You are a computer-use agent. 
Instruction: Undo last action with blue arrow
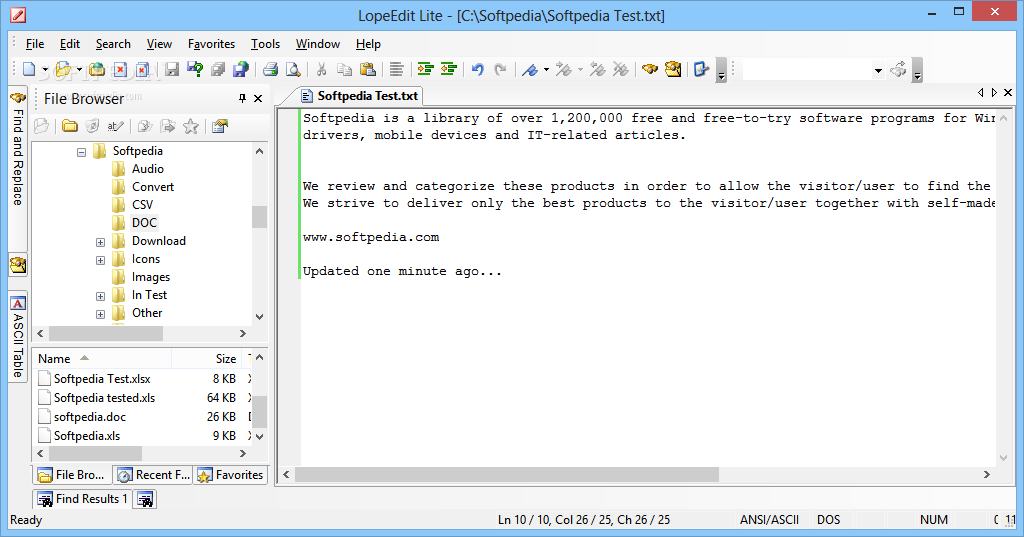pyautogui.click(x=477, y=69)
